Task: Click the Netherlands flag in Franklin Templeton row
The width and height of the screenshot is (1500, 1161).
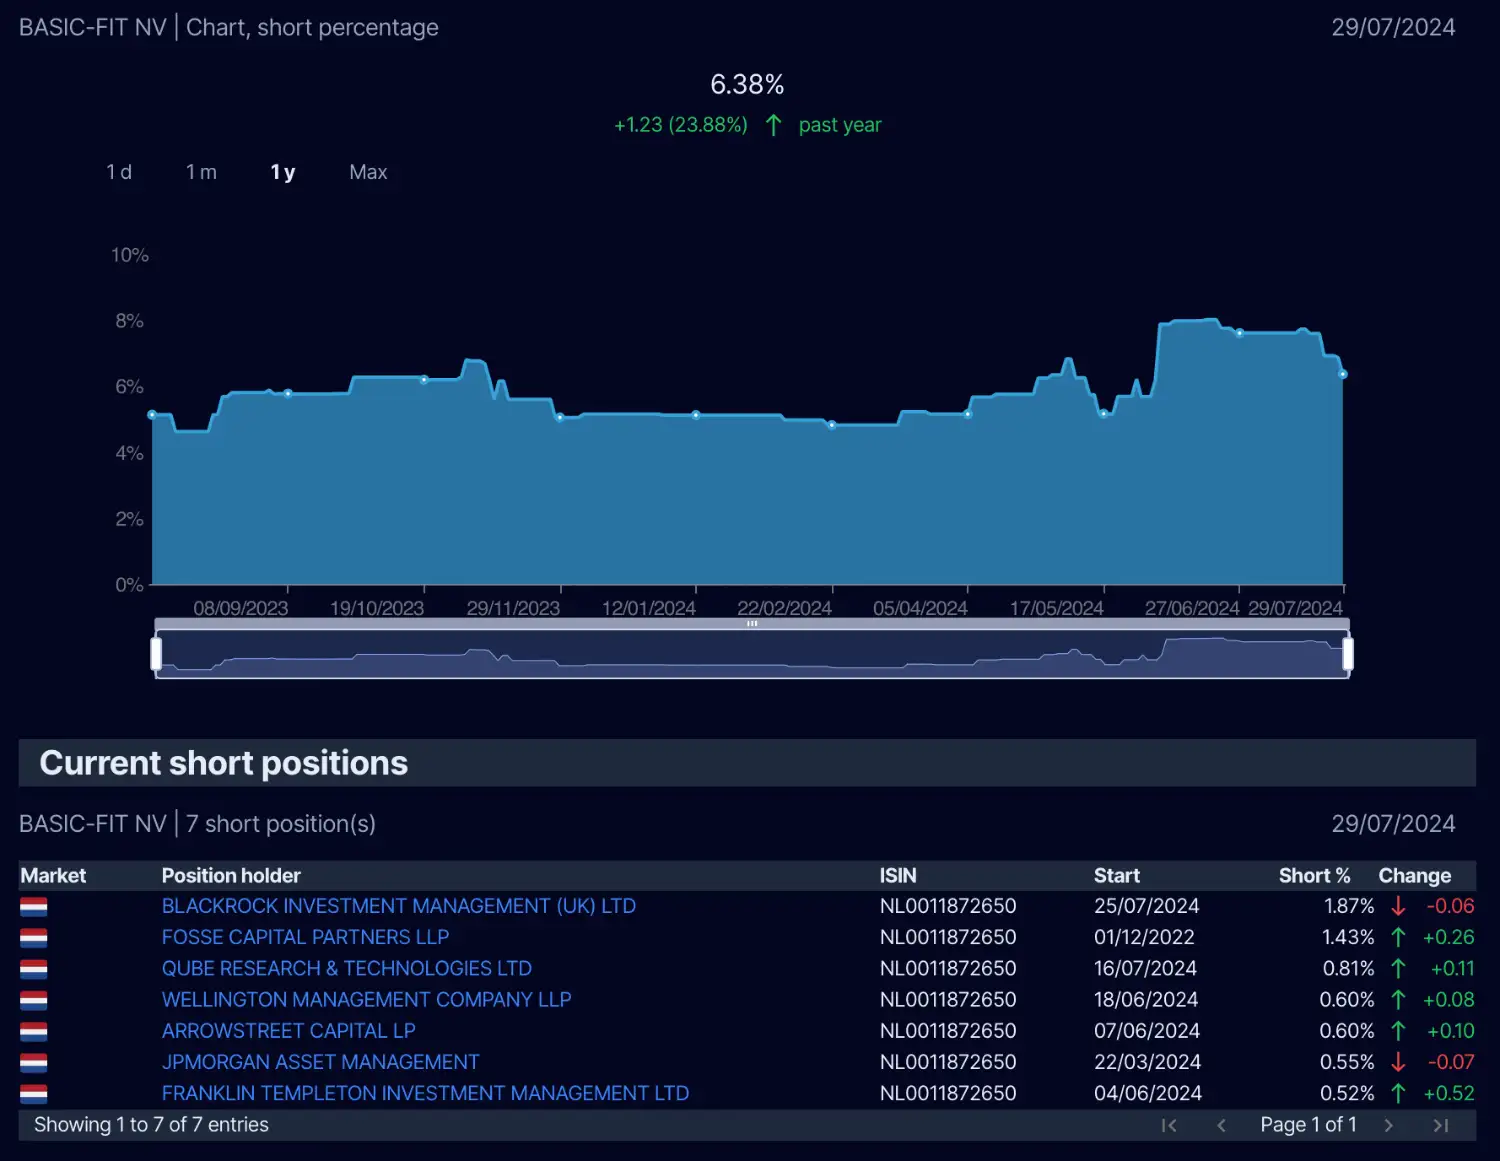Action: (x=34, y=1094)
